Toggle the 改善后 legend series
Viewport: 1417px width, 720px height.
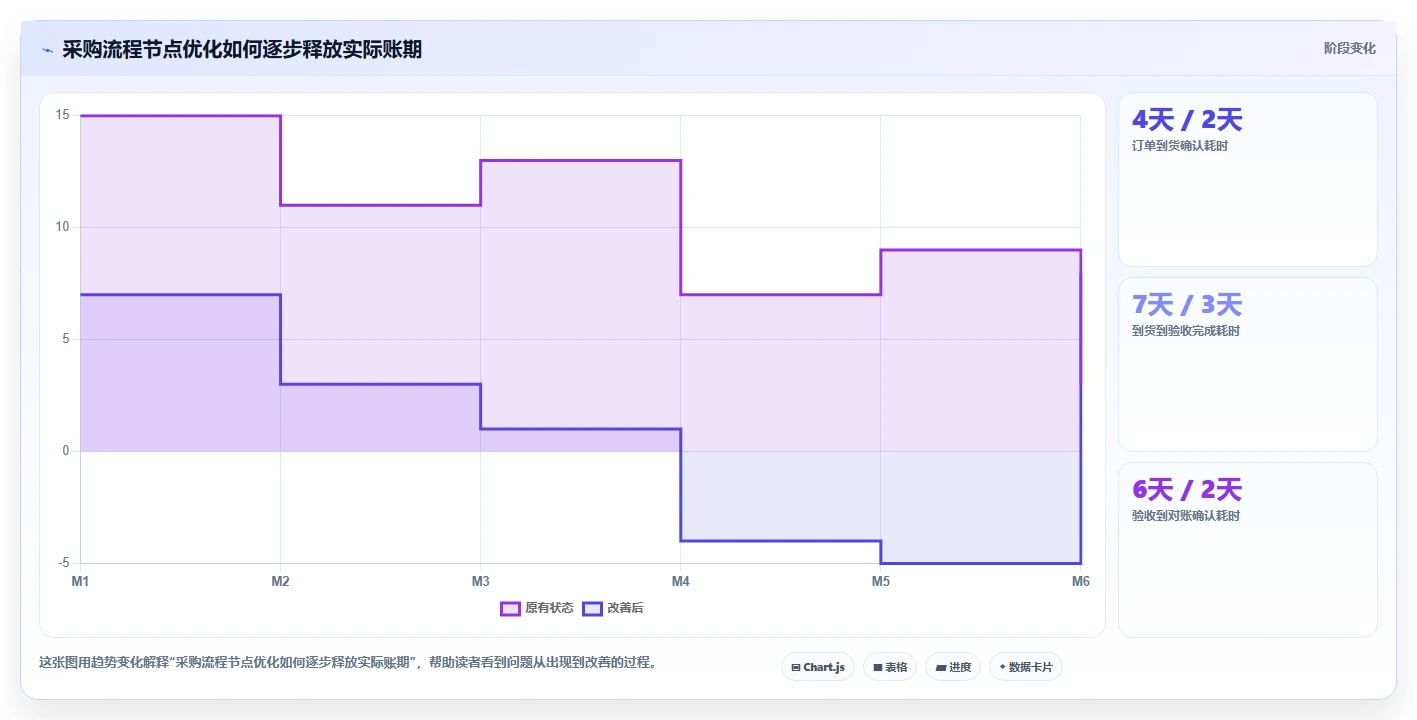[613, 608]
